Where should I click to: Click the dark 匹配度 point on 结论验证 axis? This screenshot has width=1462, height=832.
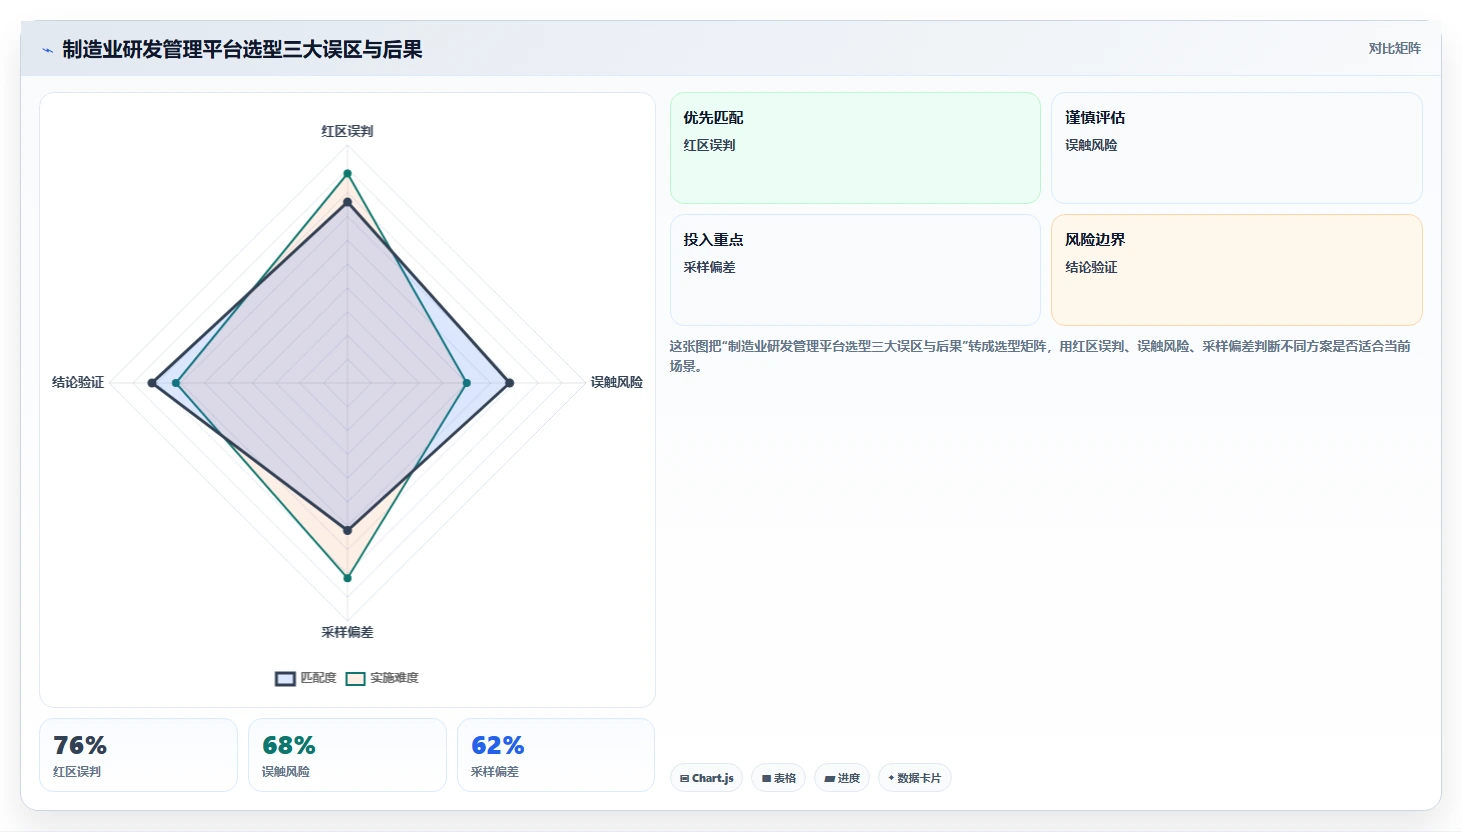(152, 383)
